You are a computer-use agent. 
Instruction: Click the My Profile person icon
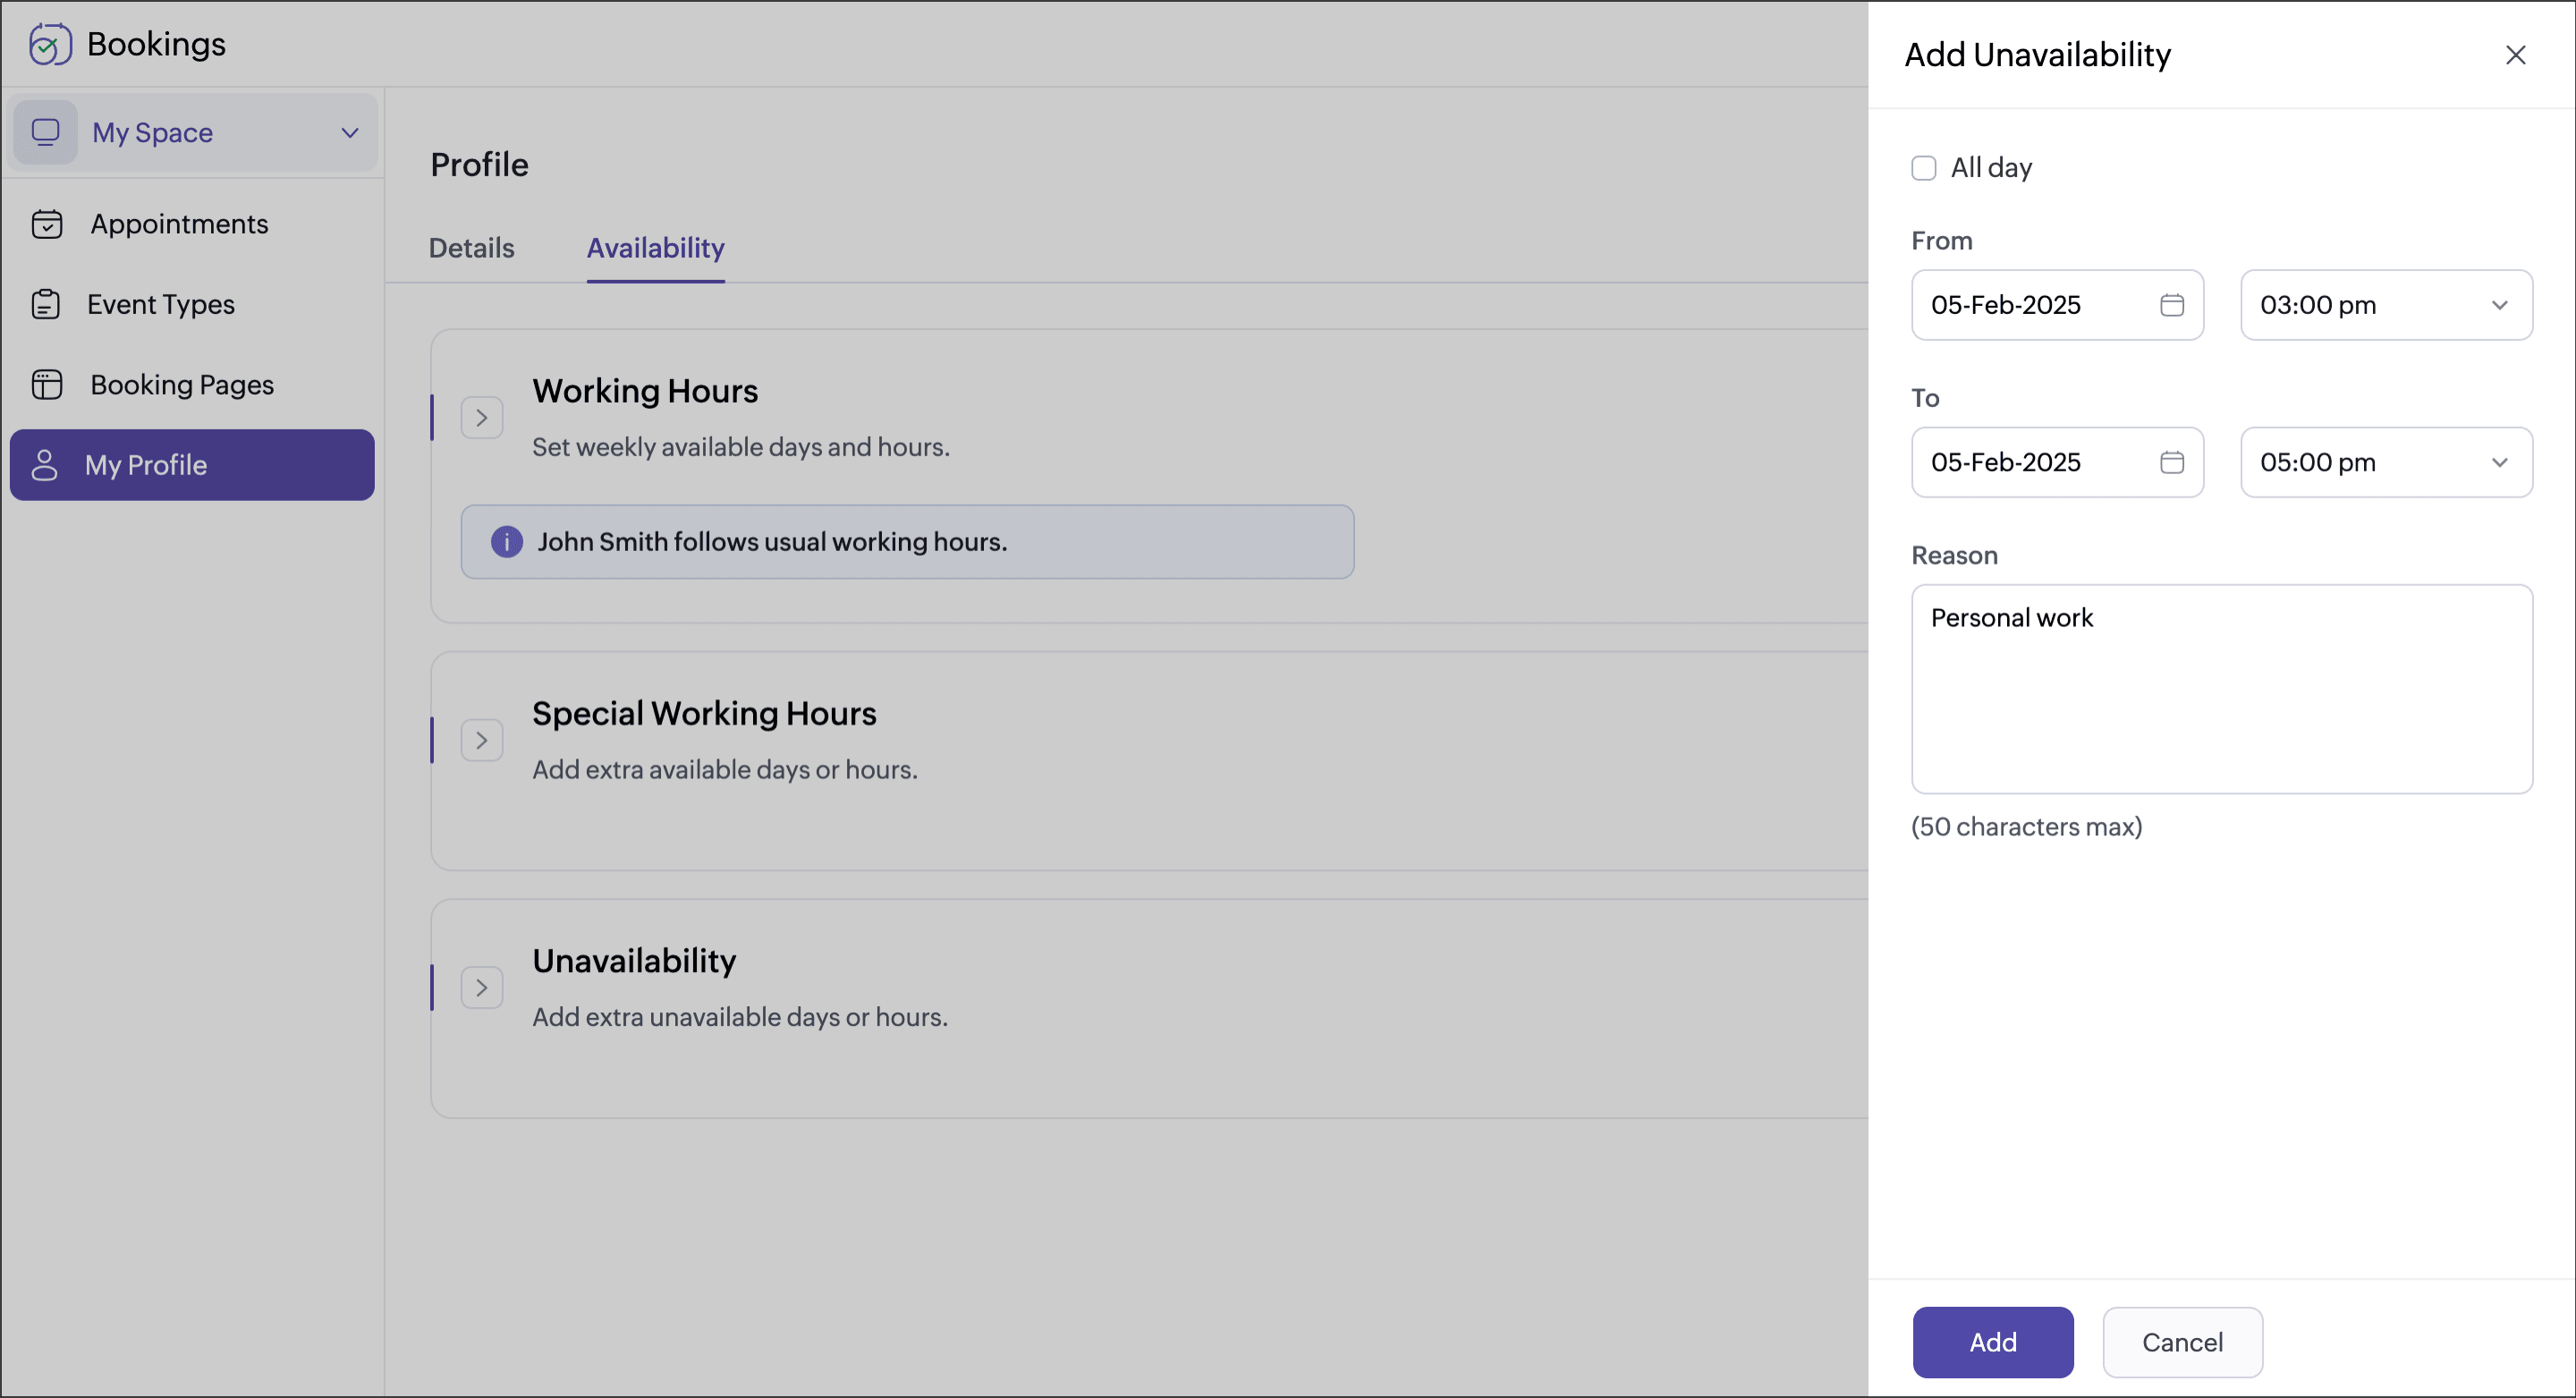point(45,465)
